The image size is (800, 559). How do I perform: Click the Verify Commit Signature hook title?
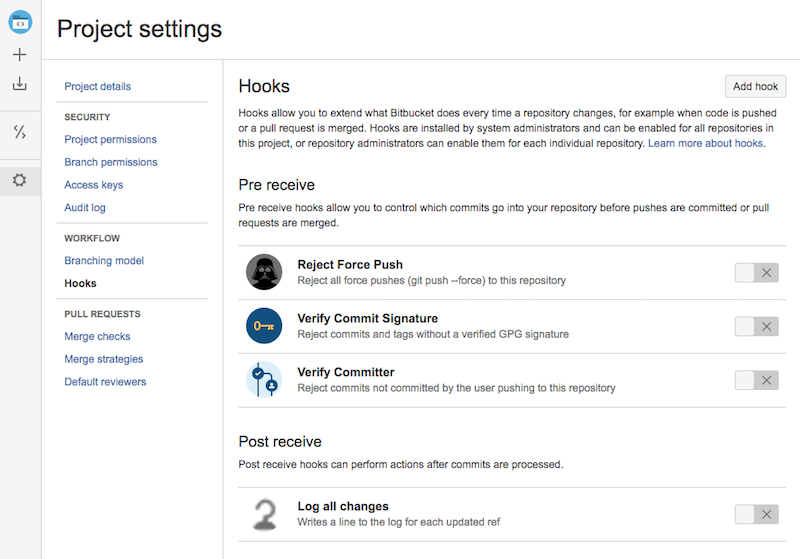[367, 318]
